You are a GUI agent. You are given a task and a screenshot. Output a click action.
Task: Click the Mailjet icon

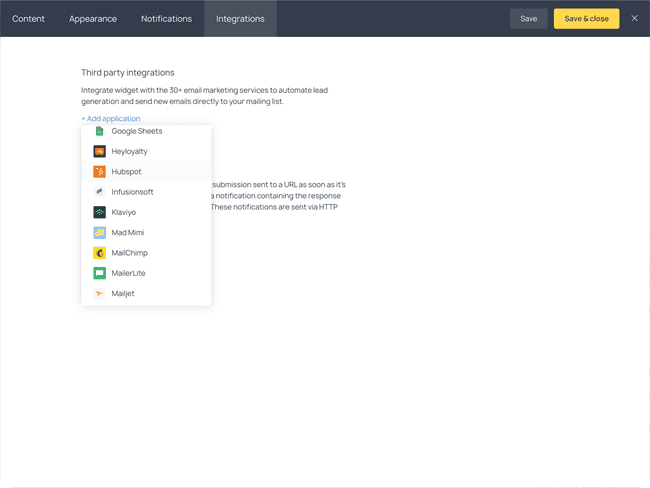pyautogui.click(x=99, y=294)
